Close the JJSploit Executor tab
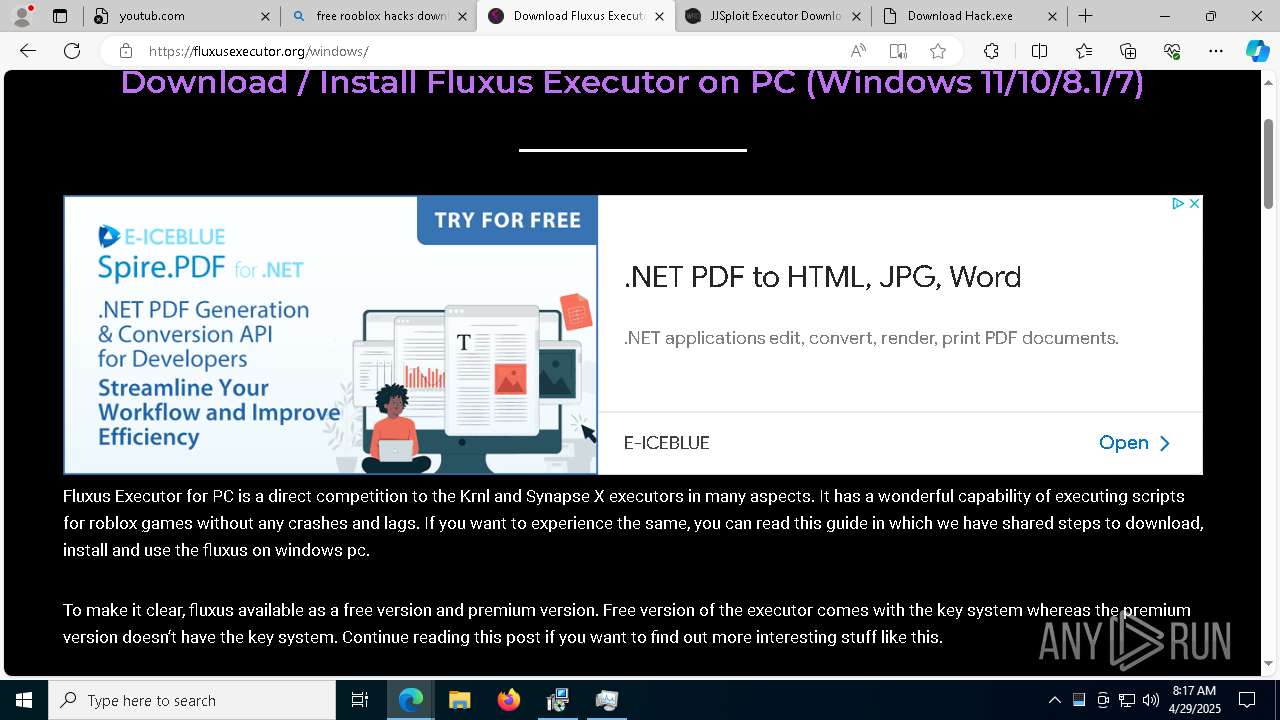Image resolution: width=1280 pixels, height=720 pixels. click(856, 16)
